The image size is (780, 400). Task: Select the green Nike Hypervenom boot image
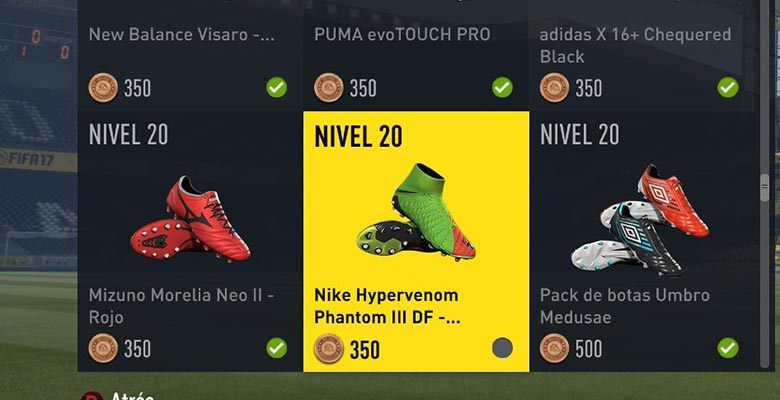click(x=416, y=212)
